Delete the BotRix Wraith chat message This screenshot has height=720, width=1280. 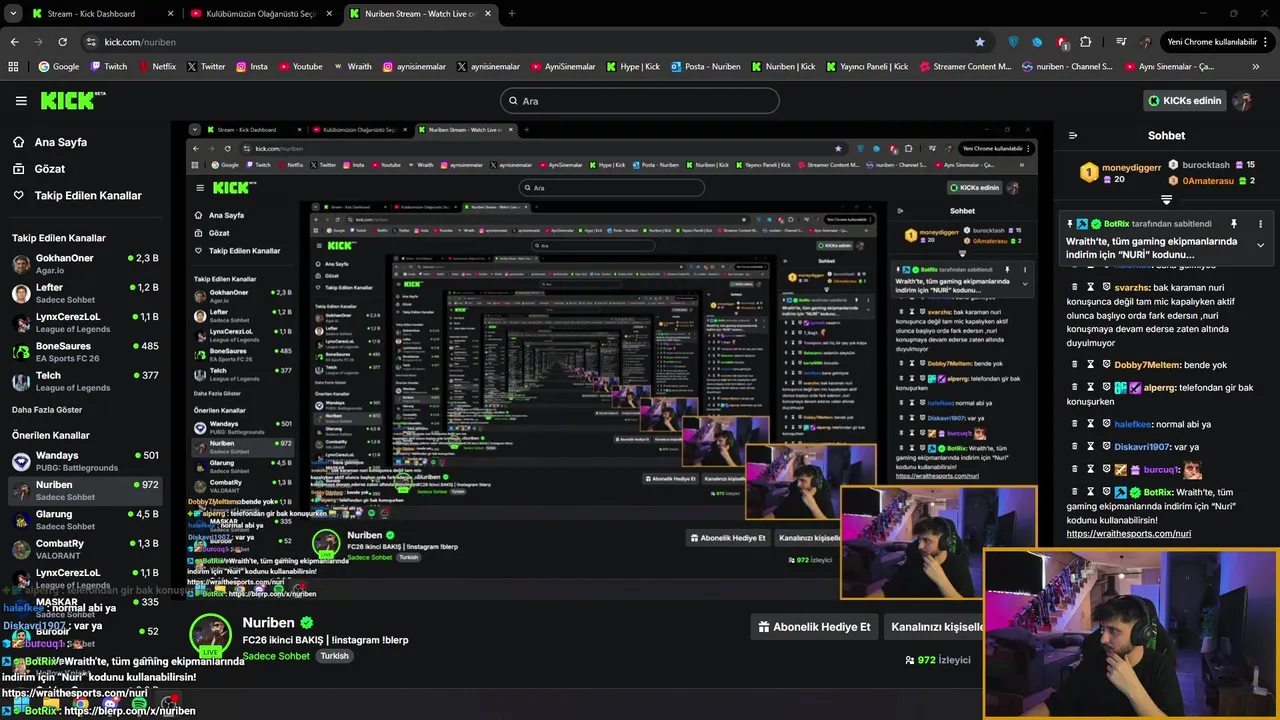click(x=1075, y=492)
